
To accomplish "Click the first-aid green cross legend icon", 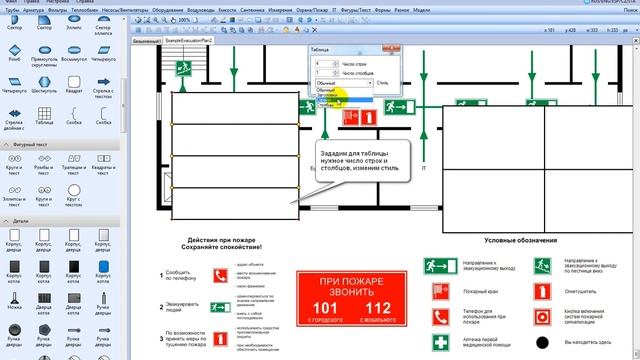I will pyautogui.click(x=440, y=342).
